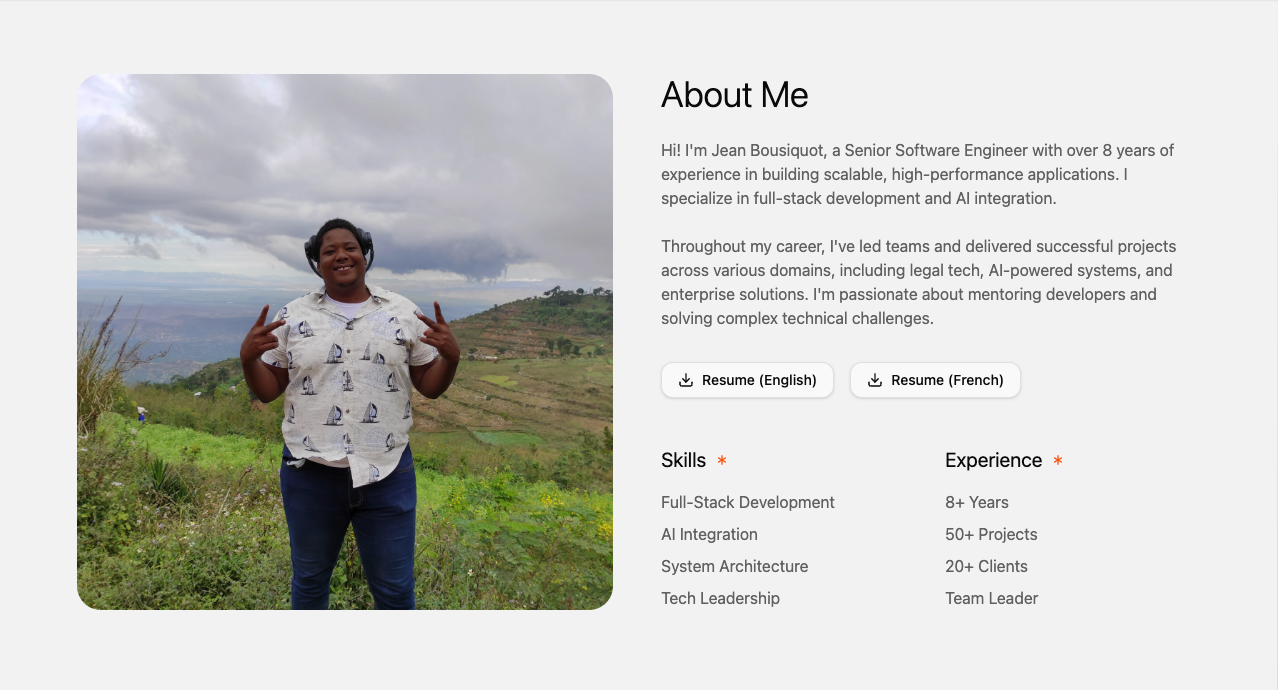Click the About Me heading
This screenshot has width=1278, height=690.
click(x=735, y=95)
